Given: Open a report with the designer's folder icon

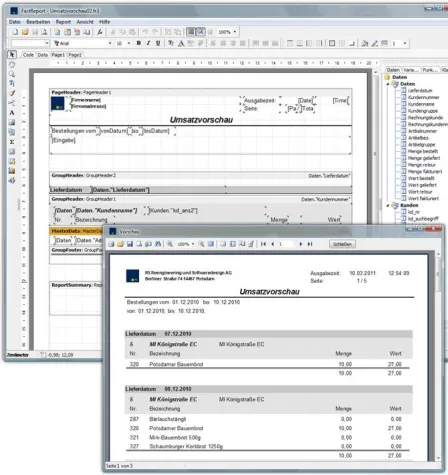Looking at the screenshot, I should click(x=25, y=32).
